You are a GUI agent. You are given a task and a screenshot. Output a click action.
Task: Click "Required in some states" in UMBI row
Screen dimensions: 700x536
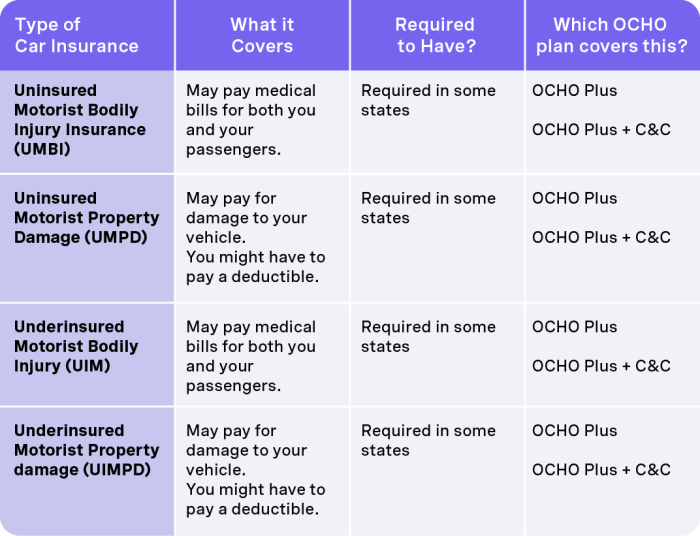click(x=428, y=100)
